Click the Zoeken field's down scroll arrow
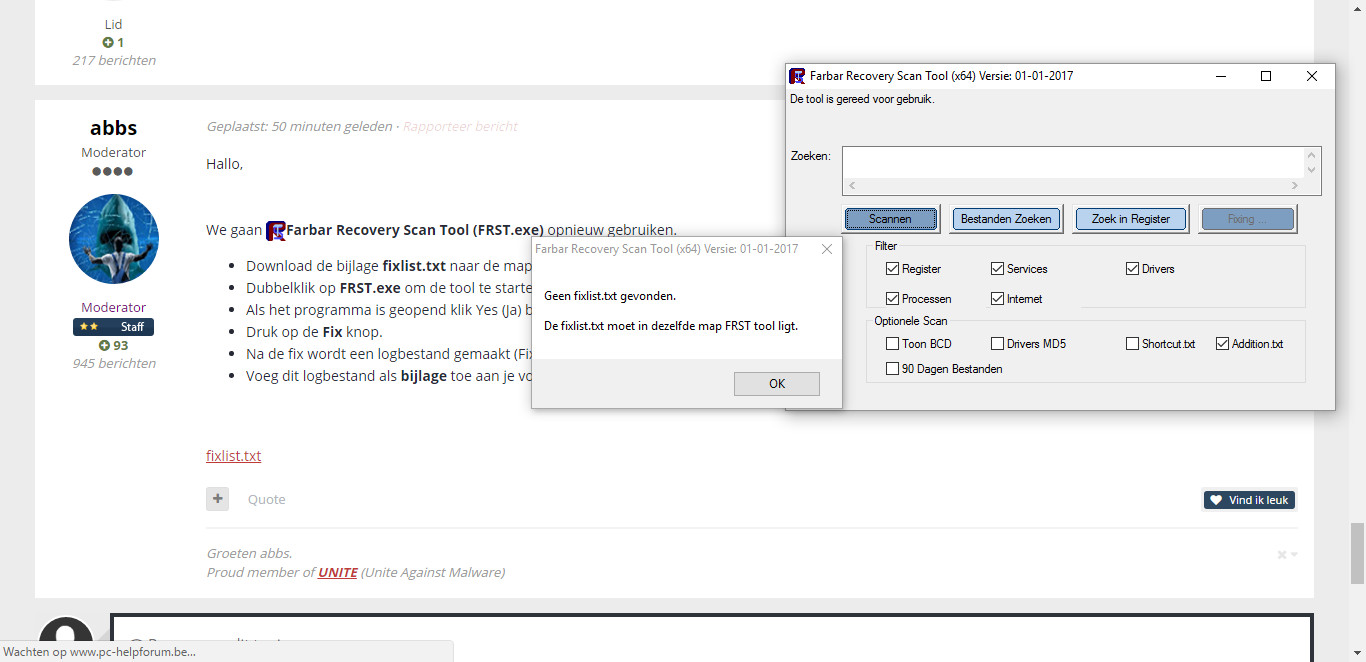 coord(1311,170)
